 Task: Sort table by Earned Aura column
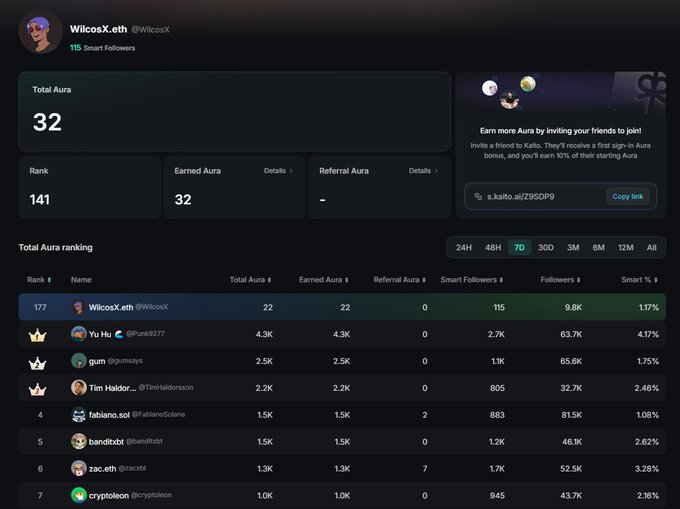click(324, 280)
